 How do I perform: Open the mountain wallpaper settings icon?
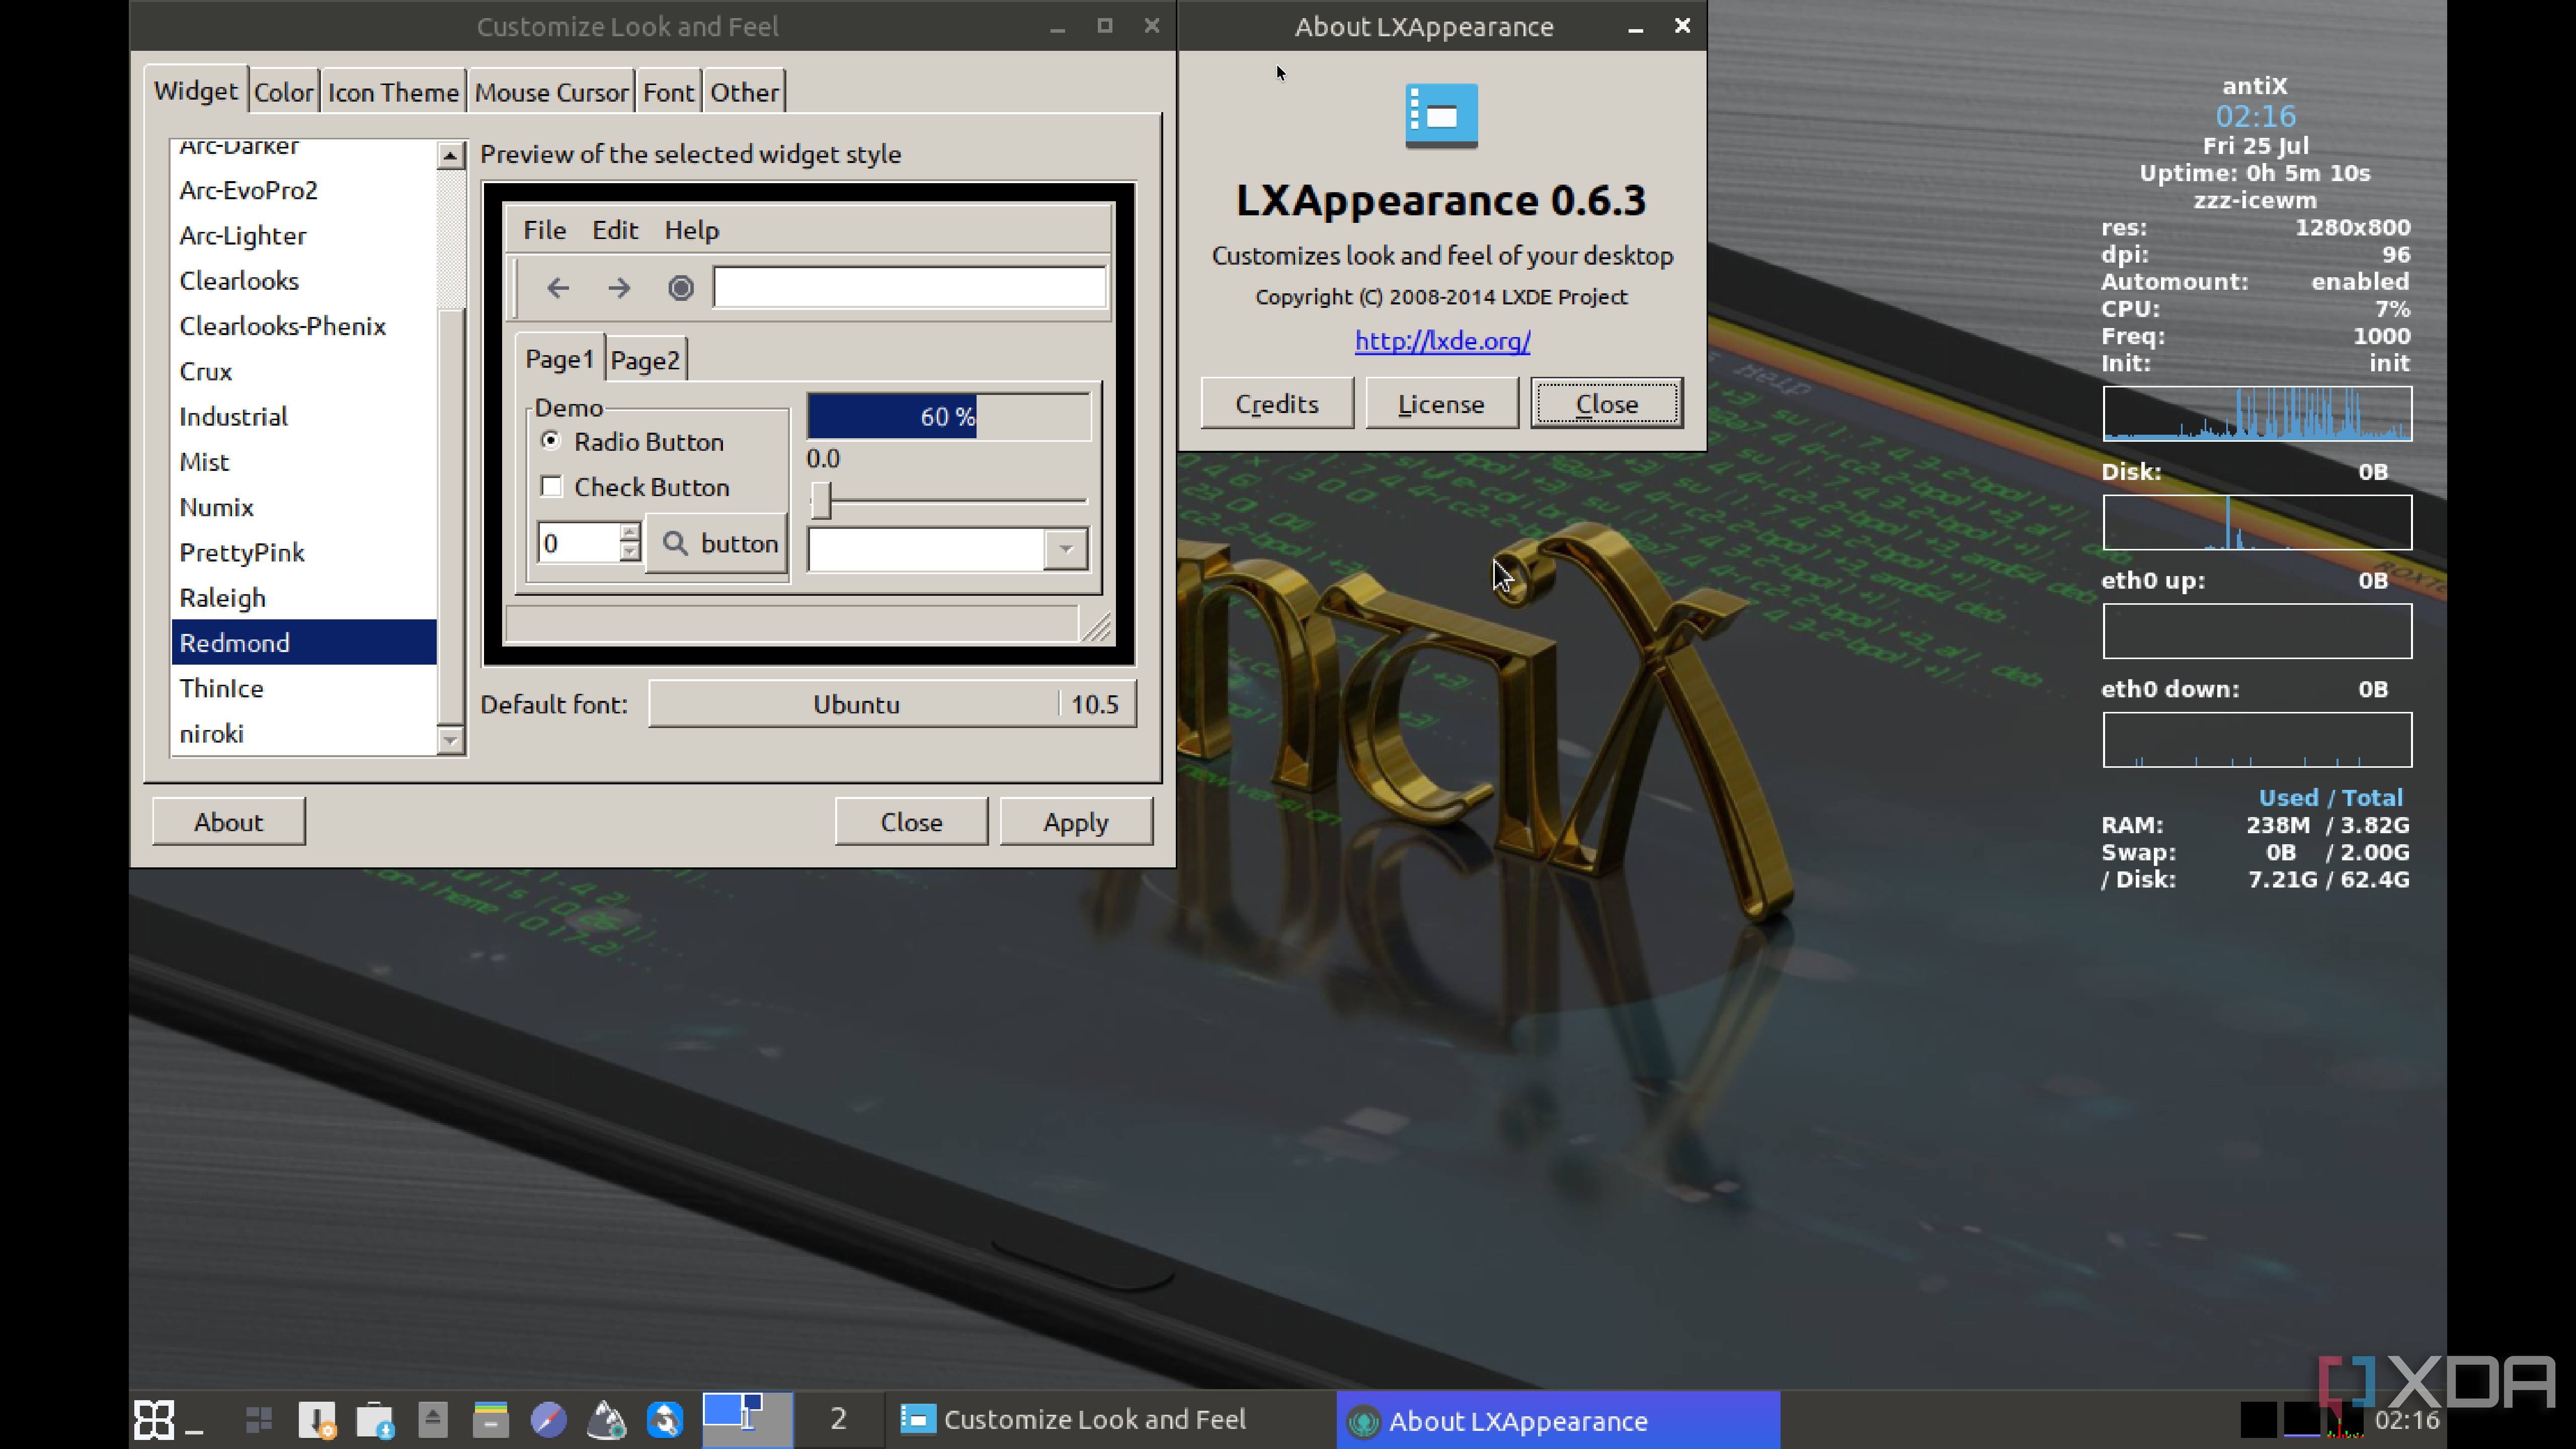(606, 1419)
